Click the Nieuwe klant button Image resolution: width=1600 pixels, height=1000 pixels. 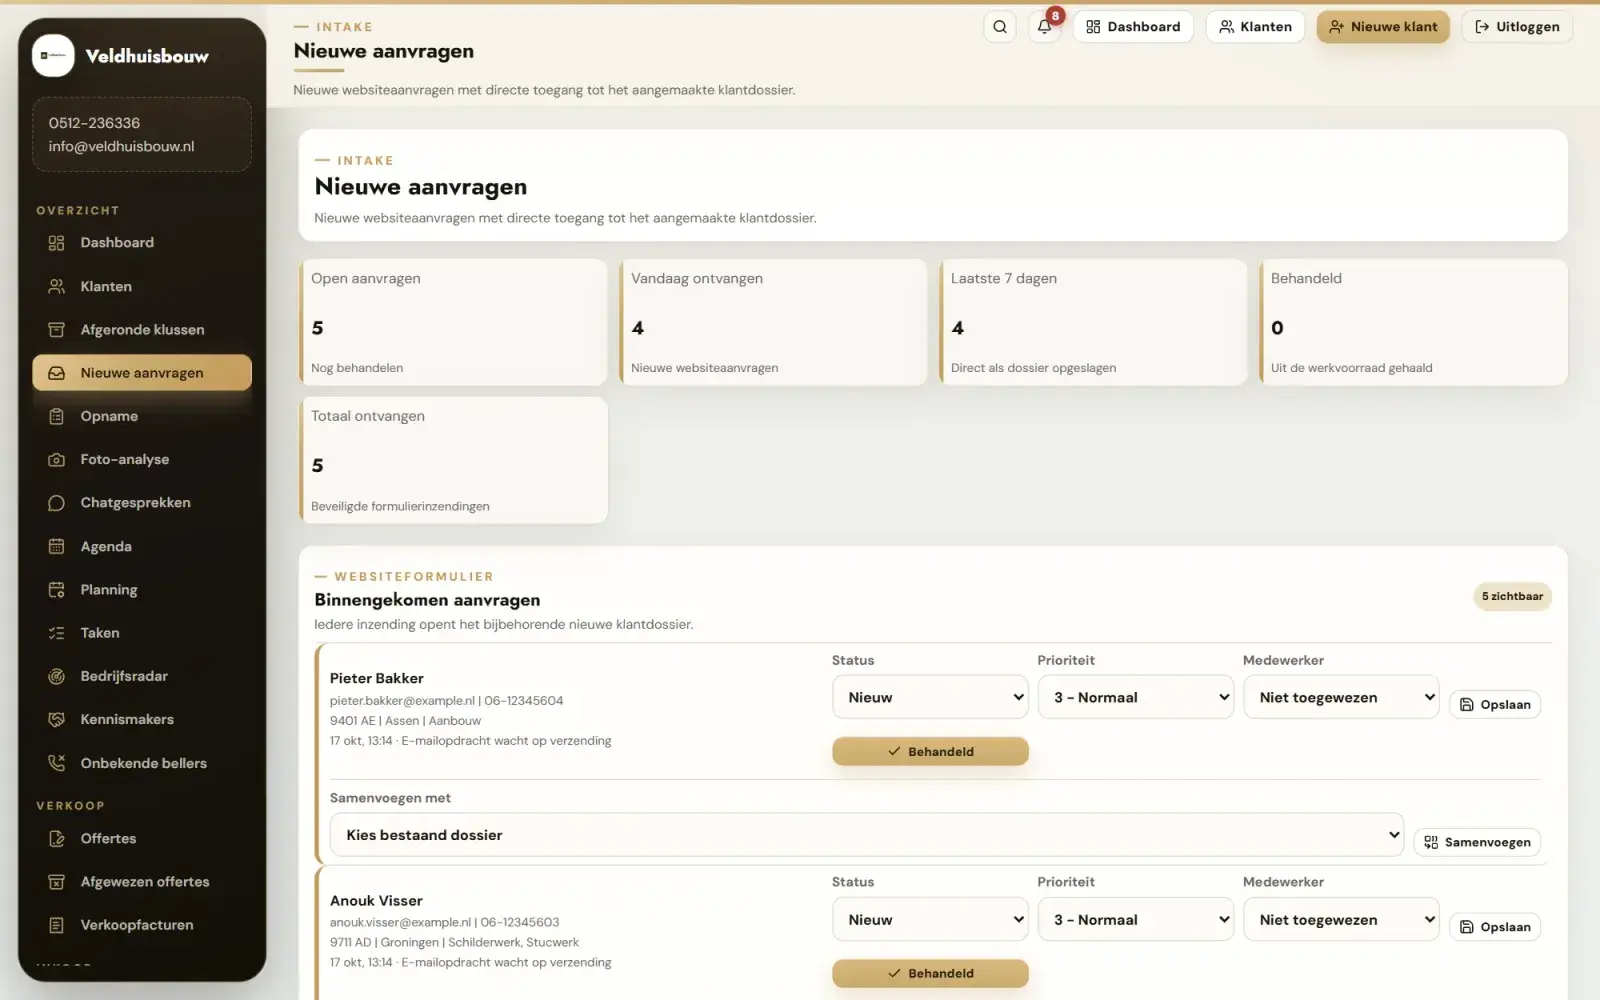[1382, 27]
